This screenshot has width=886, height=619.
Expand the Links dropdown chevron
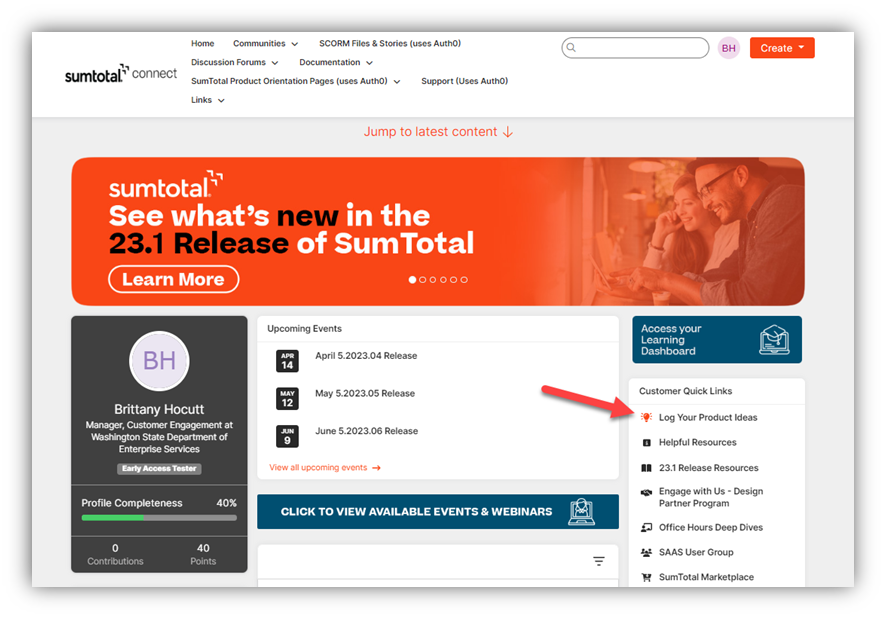click(x=222, y=101)
